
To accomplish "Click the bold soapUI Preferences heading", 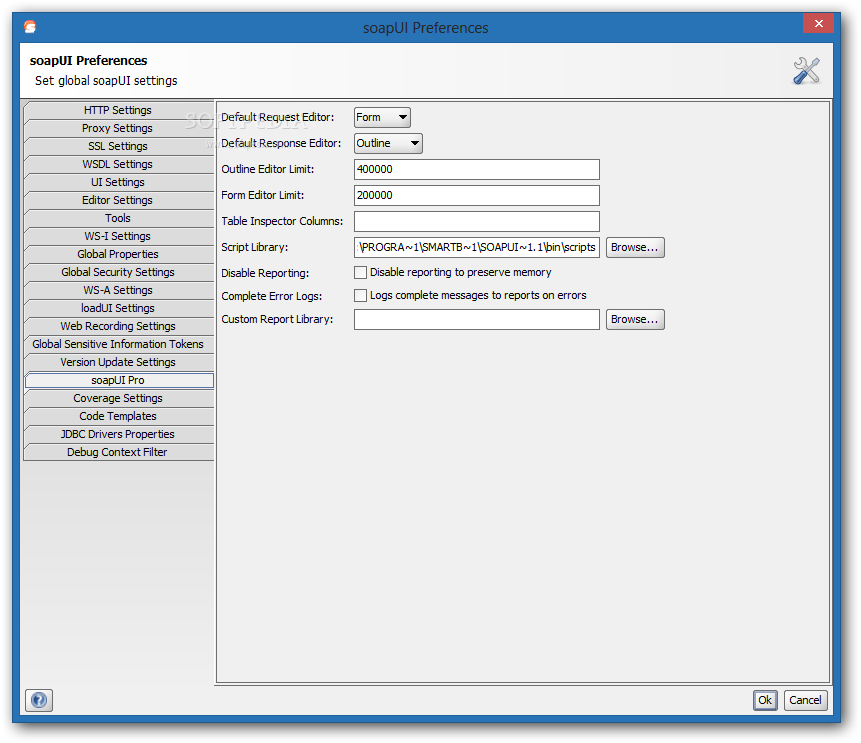I will coord(88,60).
